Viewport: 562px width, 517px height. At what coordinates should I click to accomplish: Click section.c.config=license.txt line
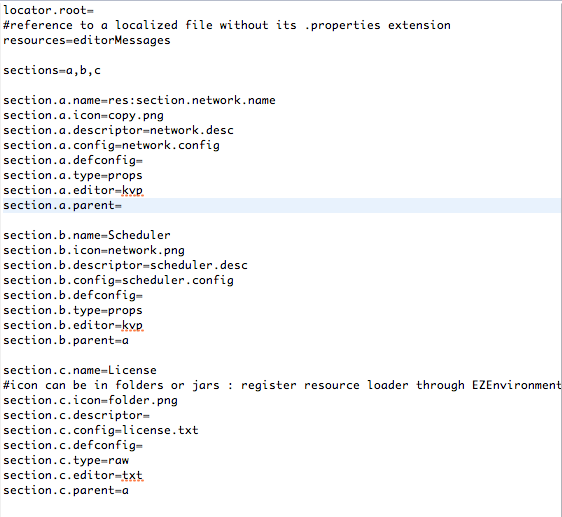[101, 431]
